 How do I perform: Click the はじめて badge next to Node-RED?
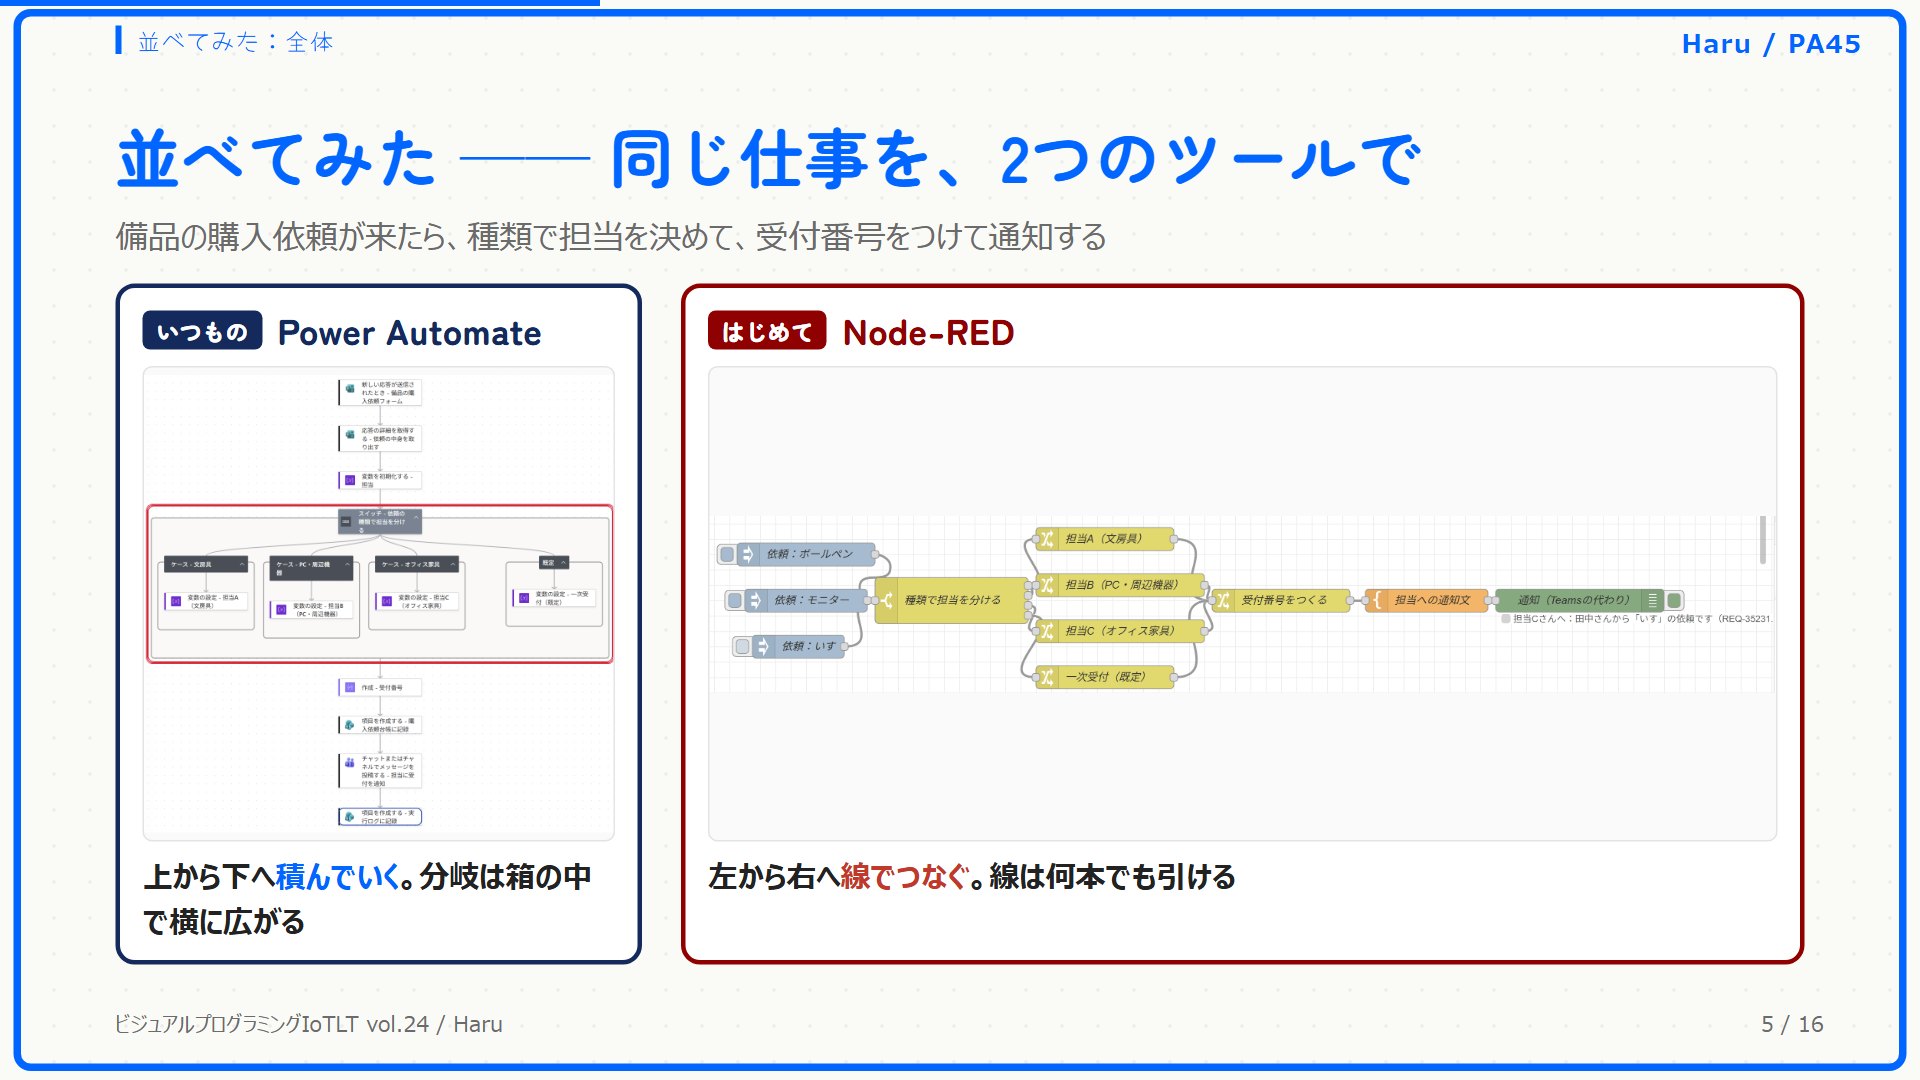click(x=767, y=331)
